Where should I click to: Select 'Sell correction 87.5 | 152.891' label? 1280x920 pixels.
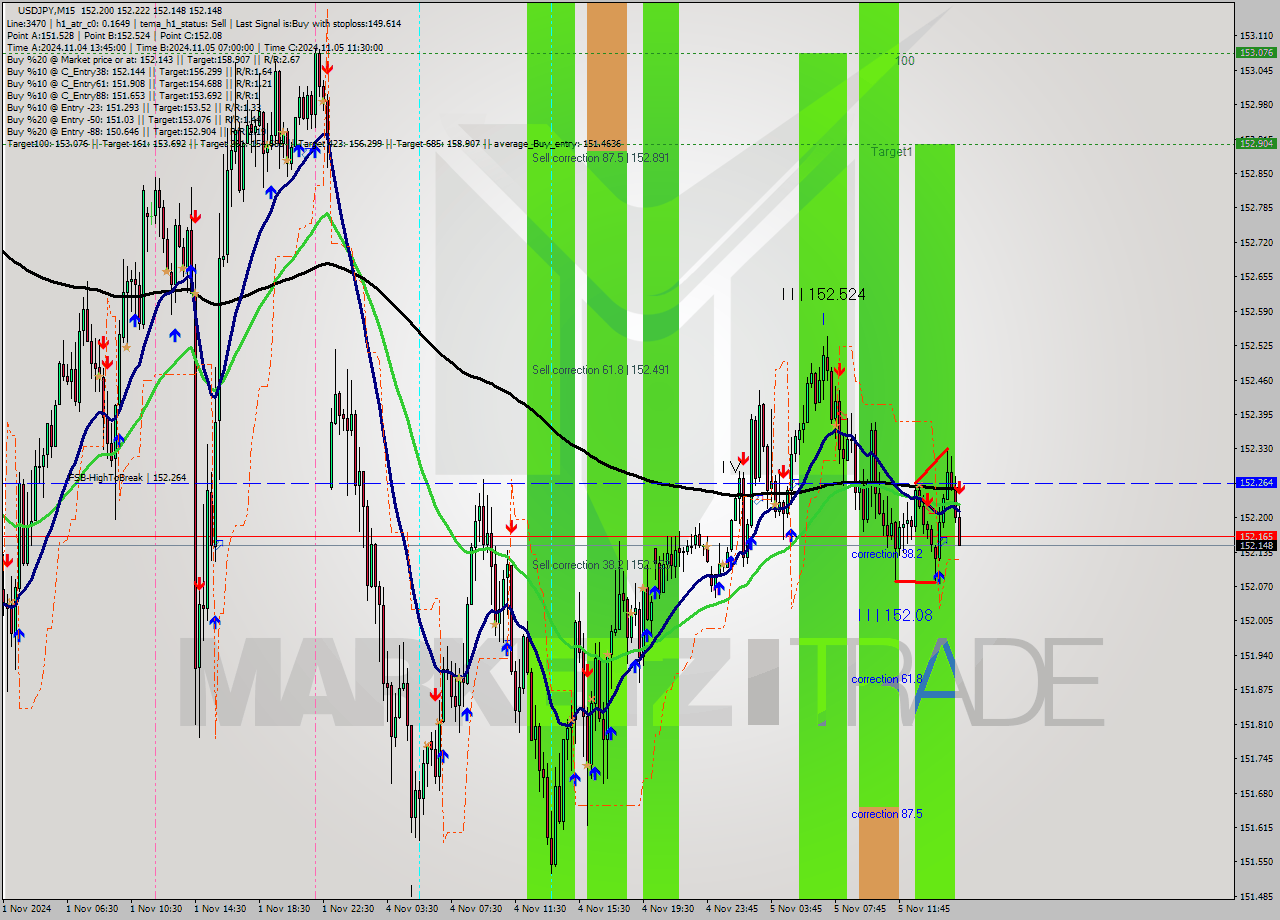point(601,158)
